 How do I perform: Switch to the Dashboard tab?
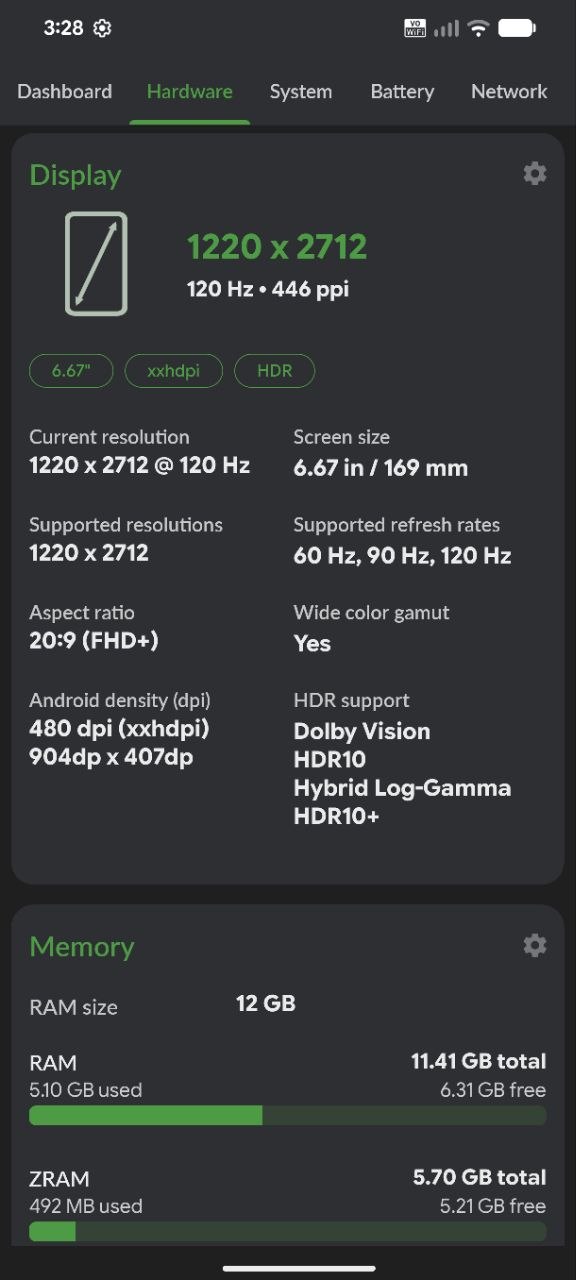tap(65, 91)
